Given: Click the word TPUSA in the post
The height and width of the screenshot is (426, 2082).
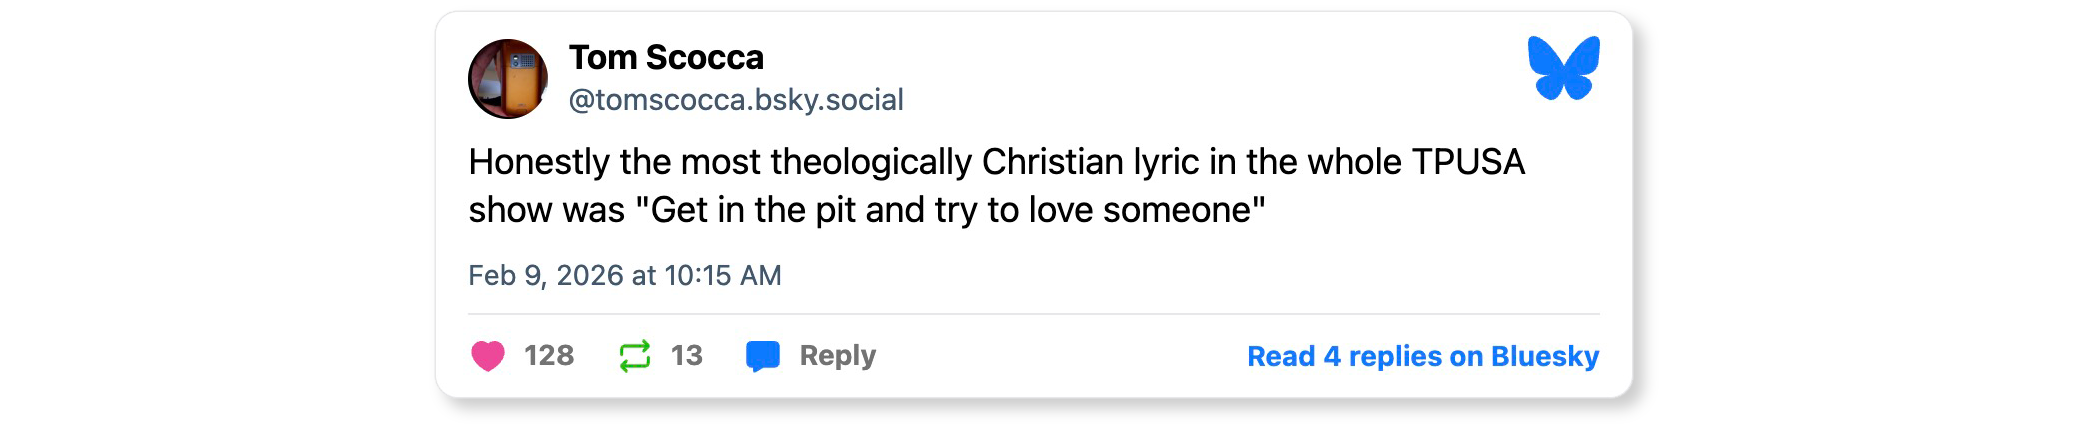Looking at the screenshot, I should tap(1468, 162).
